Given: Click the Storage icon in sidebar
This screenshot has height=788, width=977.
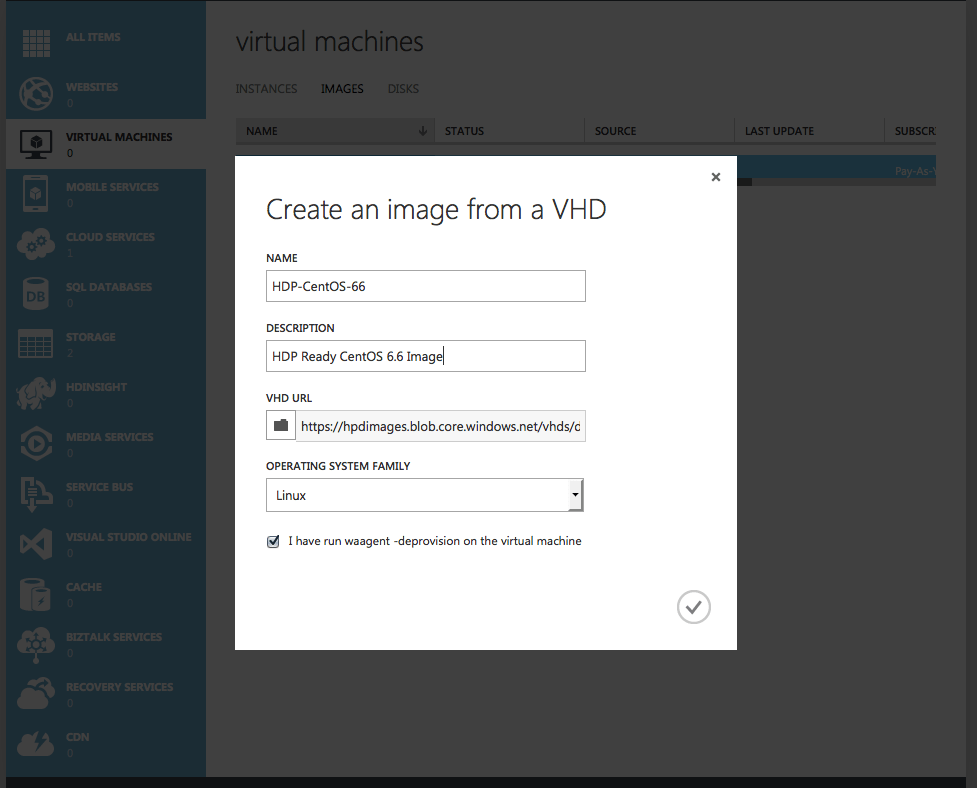Looking at the screenshot, I should 35,343.
